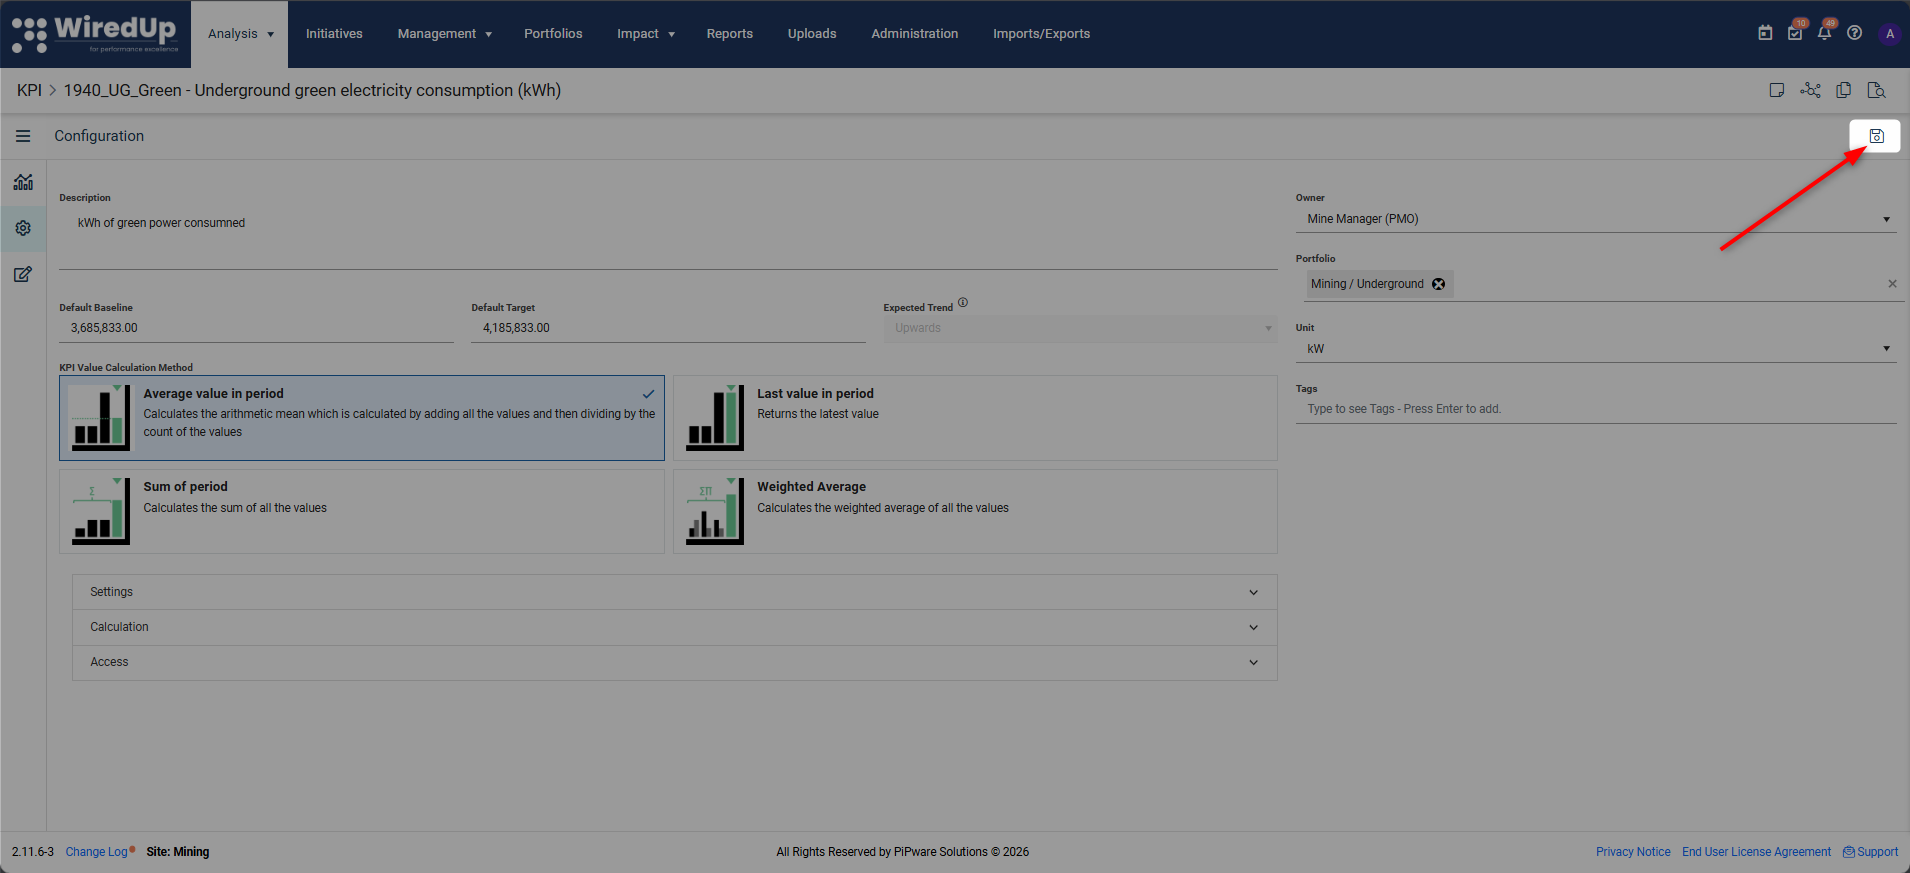Open the calendar icon in top bar
The width and height of the screenshot is (1910, 873).
(1765, 33)
